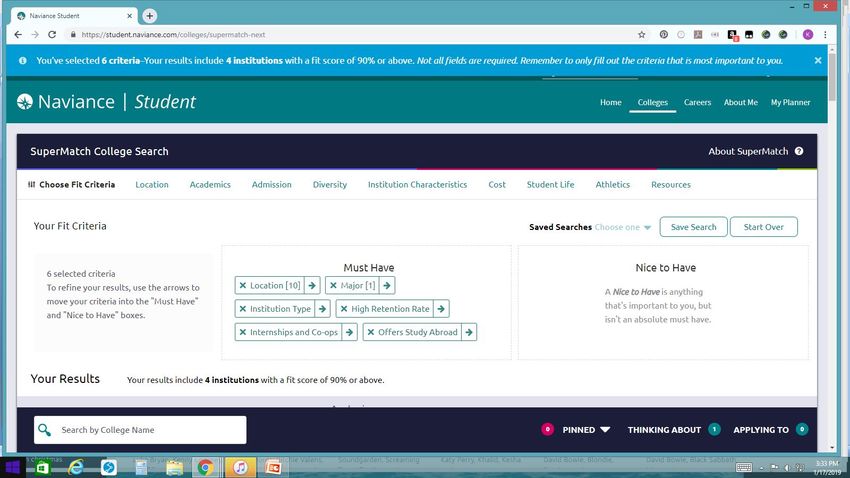Screen dimensions: 850x478
Task: Remove the High Retention Rate criterion
Action: 344,308
